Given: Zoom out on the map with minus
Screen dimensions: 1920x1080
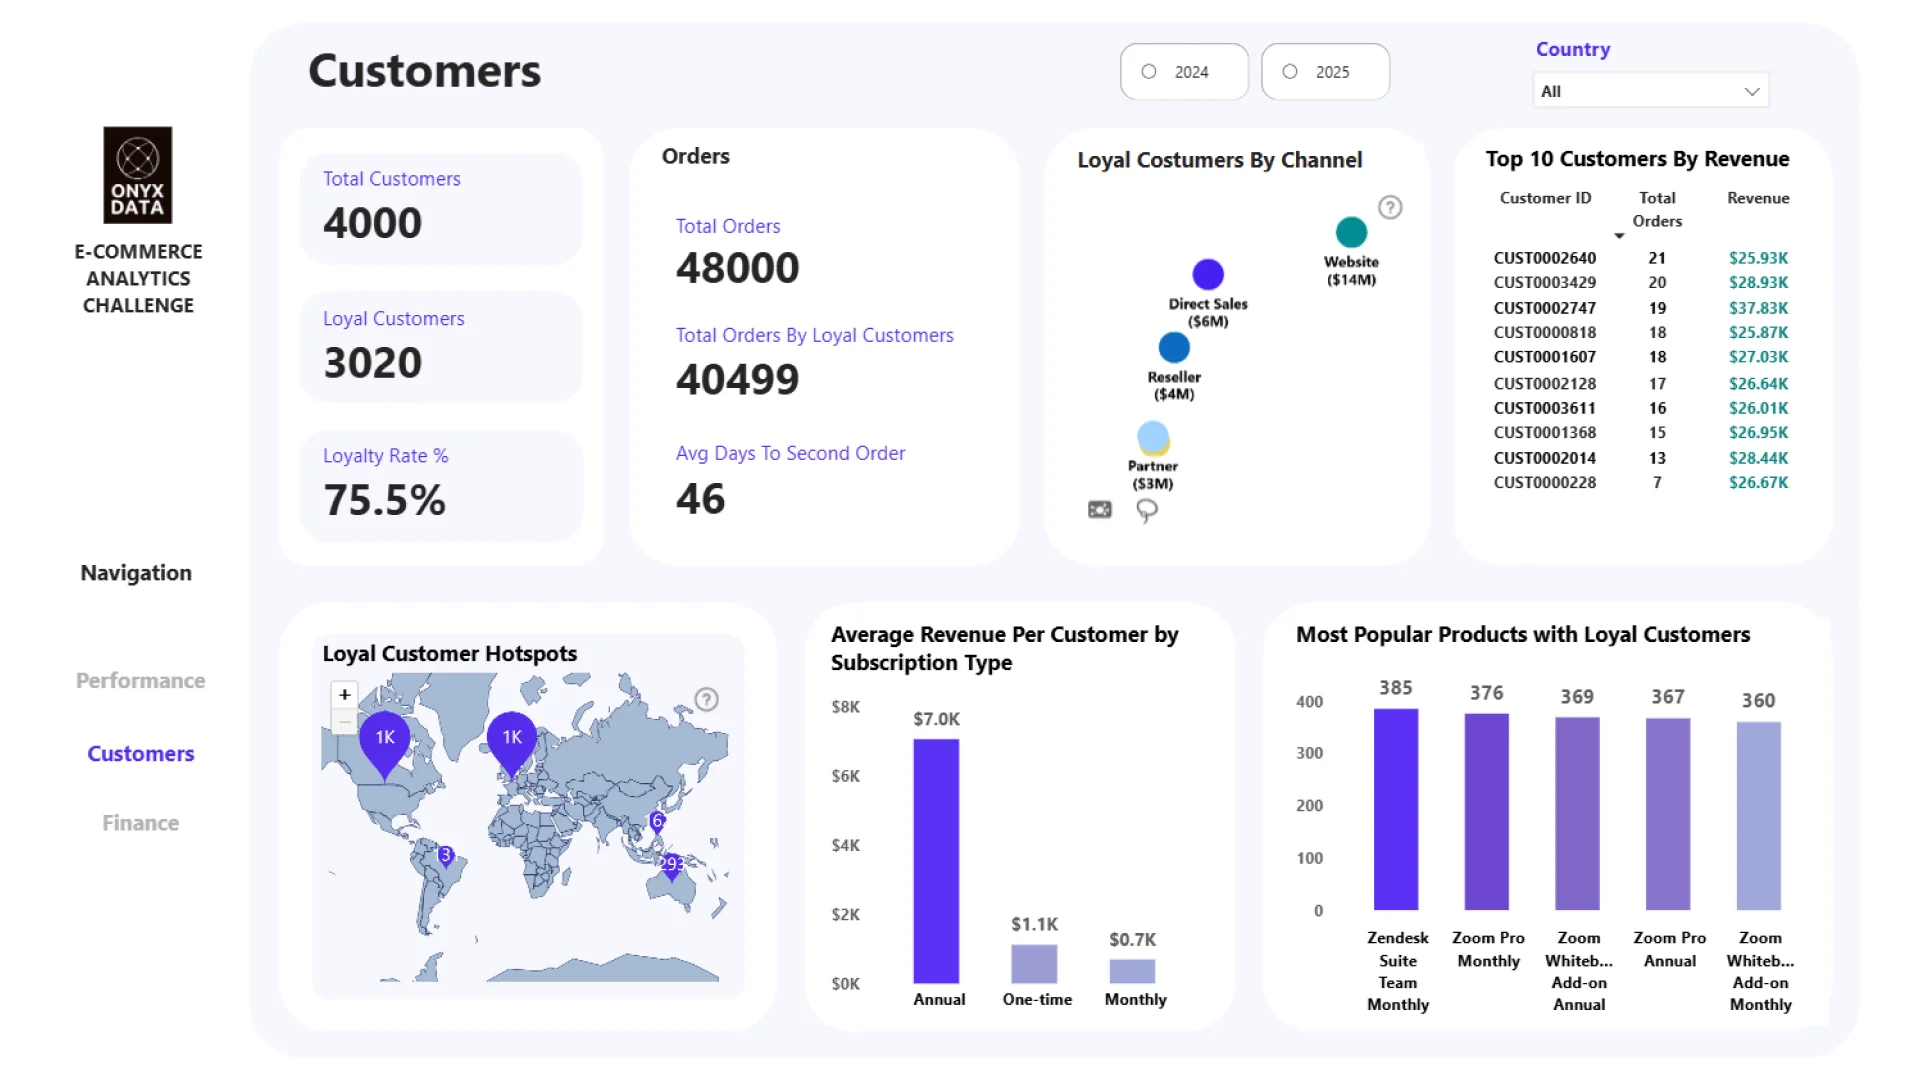Looking at the screenshot, I should pos(344,721).
